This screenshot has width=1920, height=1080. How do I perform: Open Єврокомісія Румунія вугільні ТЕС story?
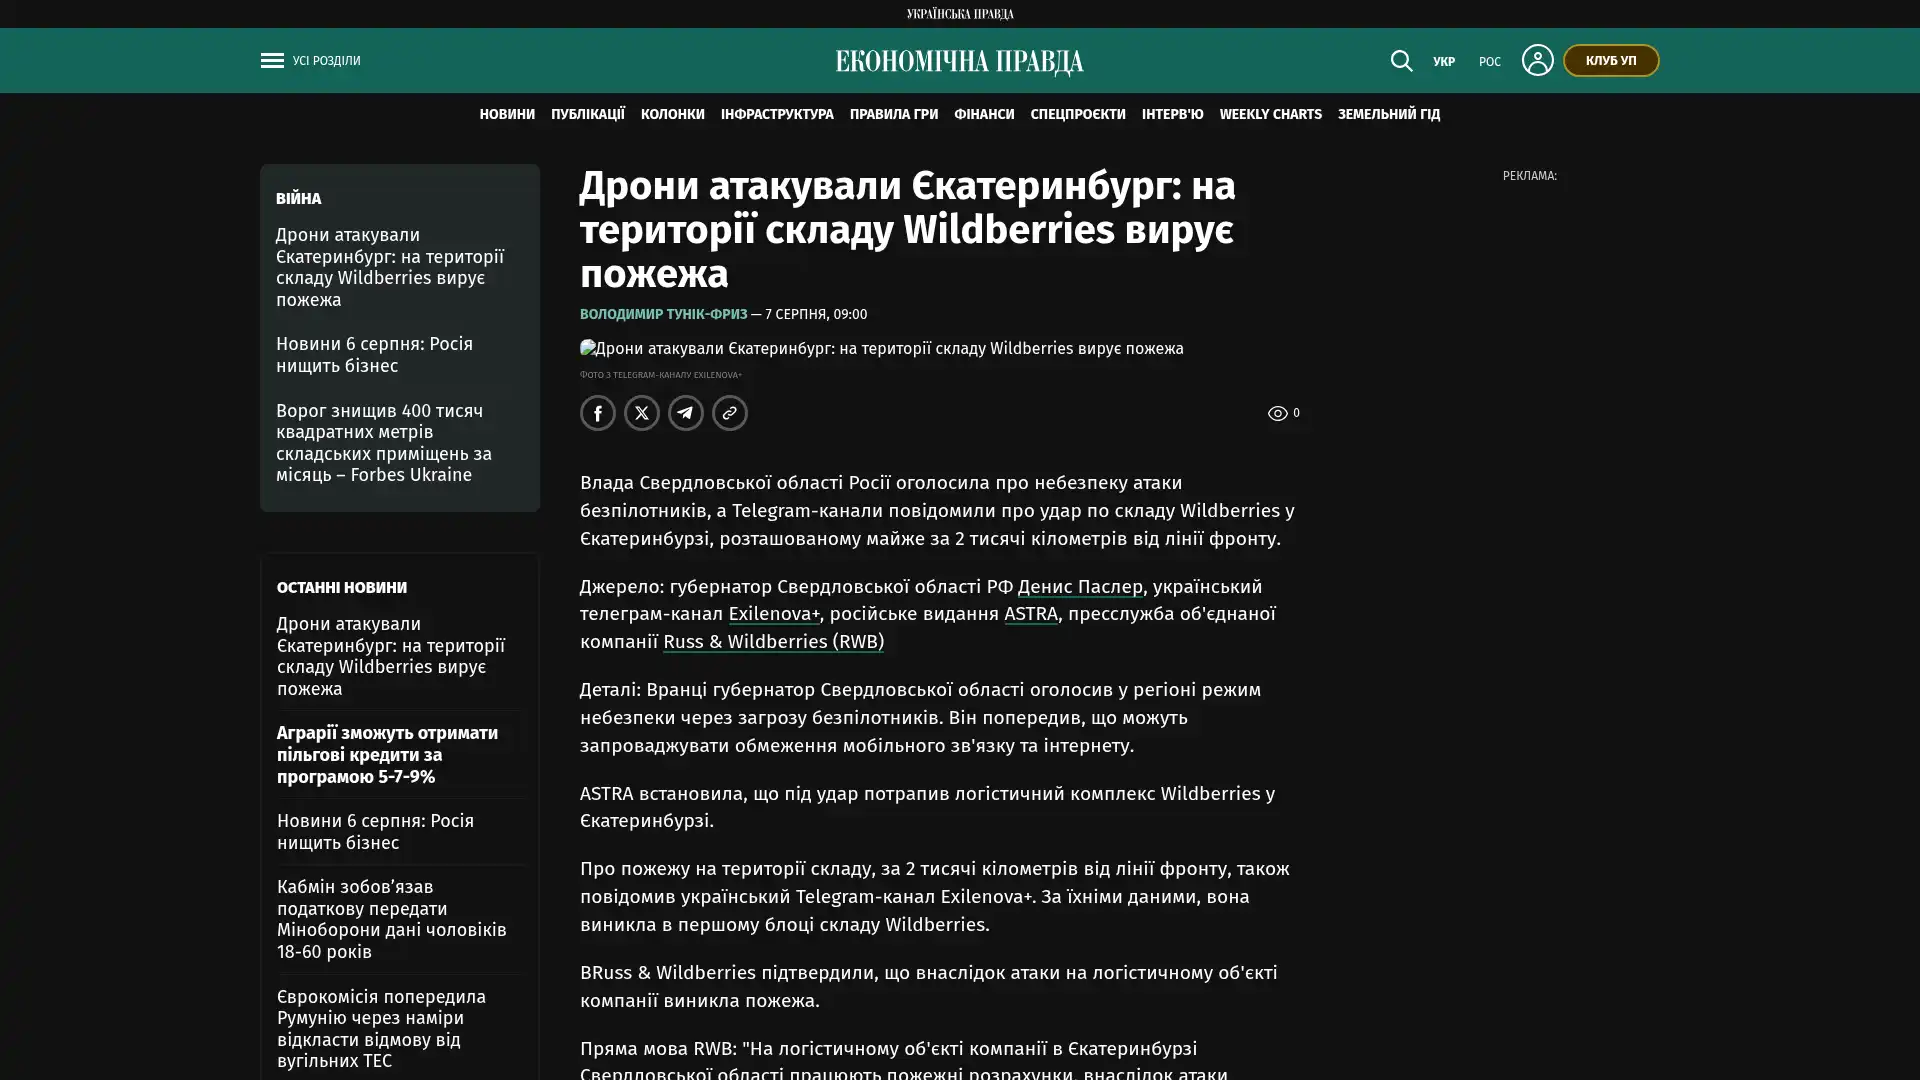(382, 1029)
